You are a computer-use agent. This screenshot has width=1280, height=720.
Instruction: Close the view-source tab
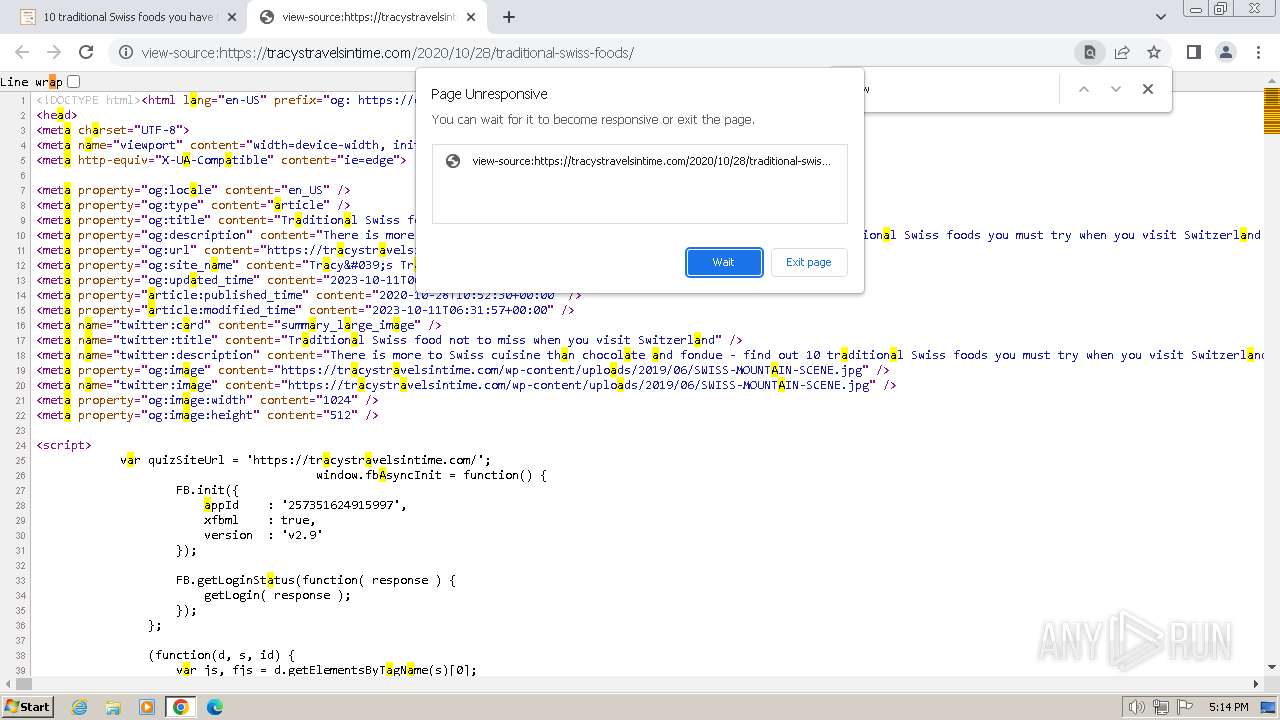(471, 17)
